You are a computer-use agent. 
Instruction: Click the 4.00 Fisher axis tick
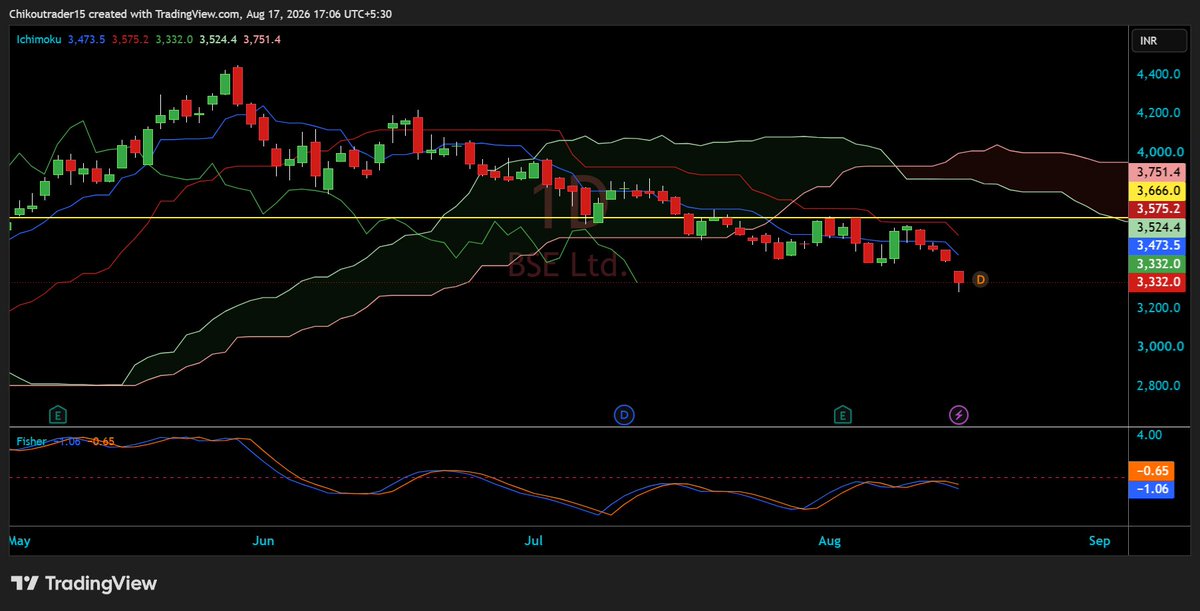pyautogui.click(x=1148, y=436)
